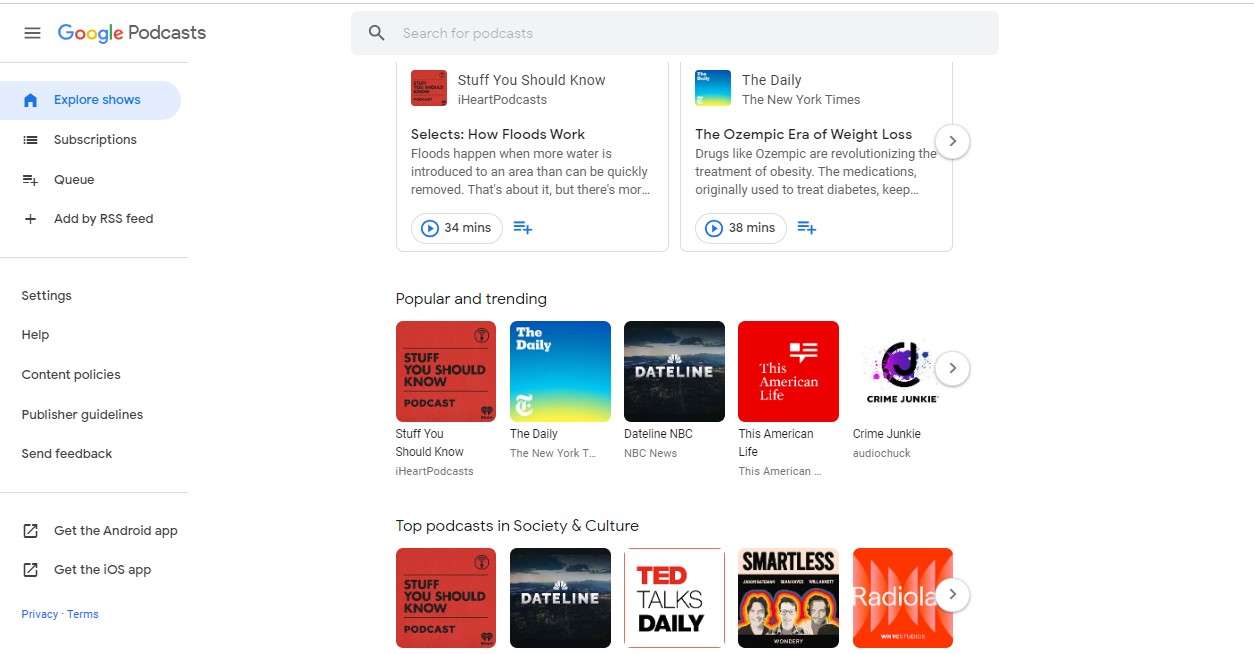This screenshot has width=1254, height=654.
Task: Play the 38 mins Ozempic episode
Action: (741, 228)
